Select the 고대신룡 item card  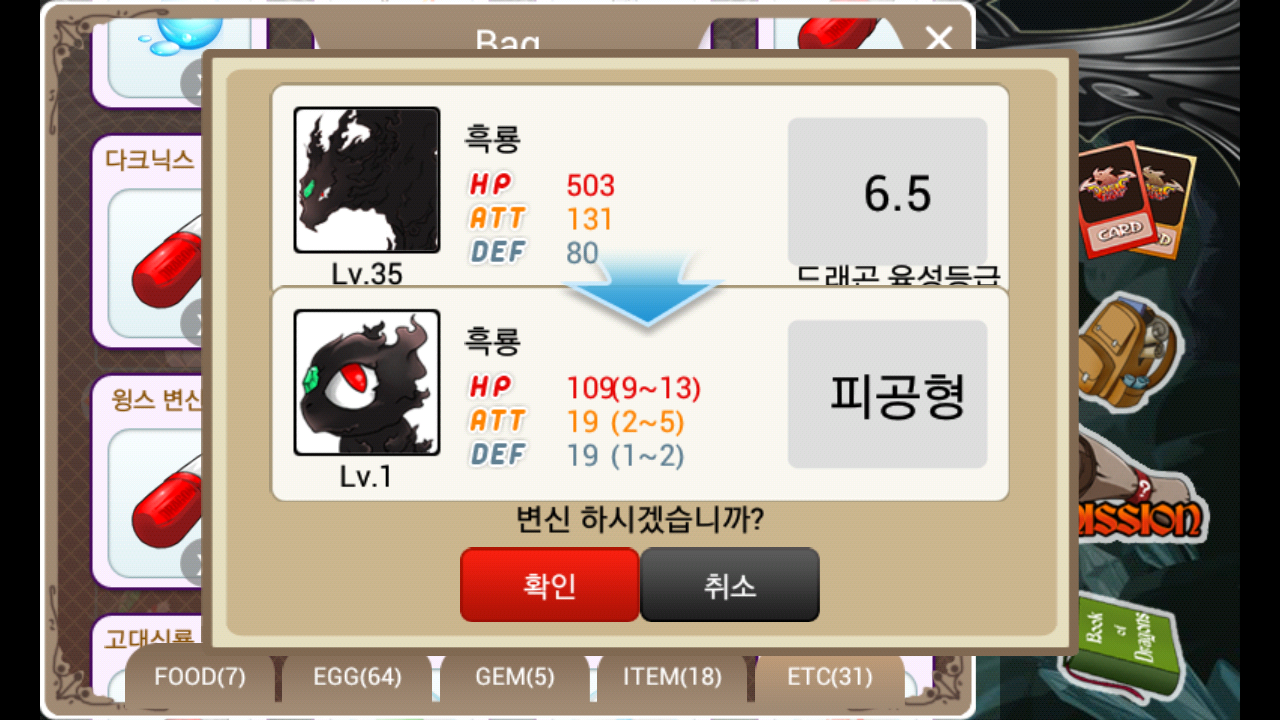click(x=150, y=638)
